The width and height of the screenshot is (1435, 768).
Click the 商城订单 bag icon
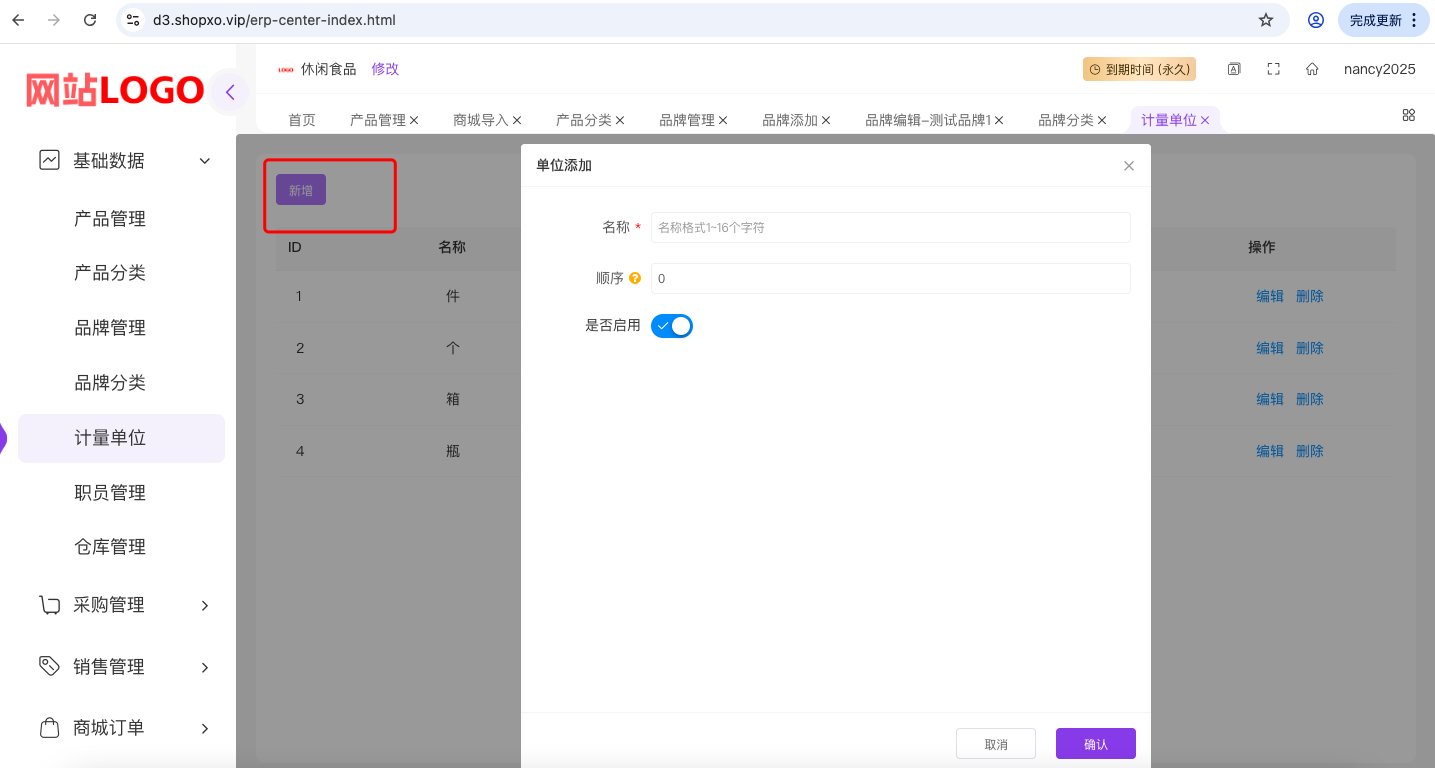49,728
